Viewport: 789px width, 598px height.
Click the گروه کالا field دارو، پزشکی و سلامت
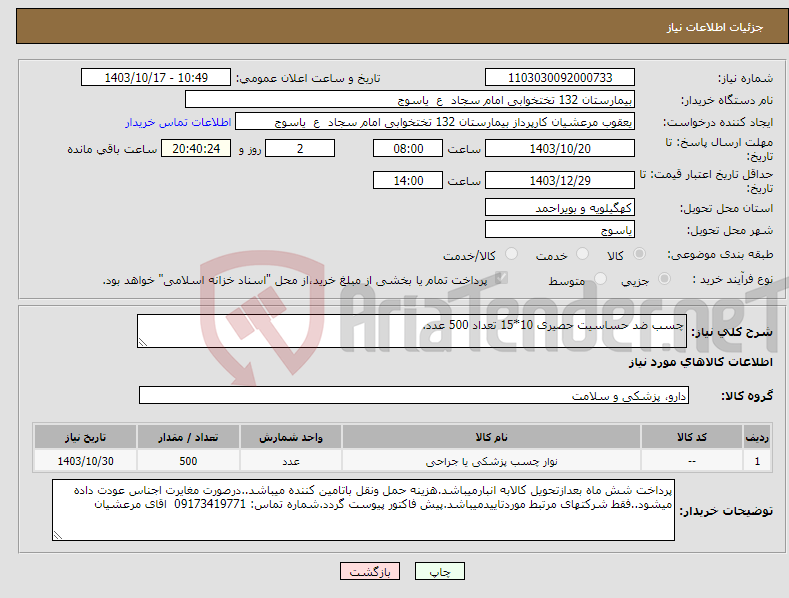click(x=414, y=396)
